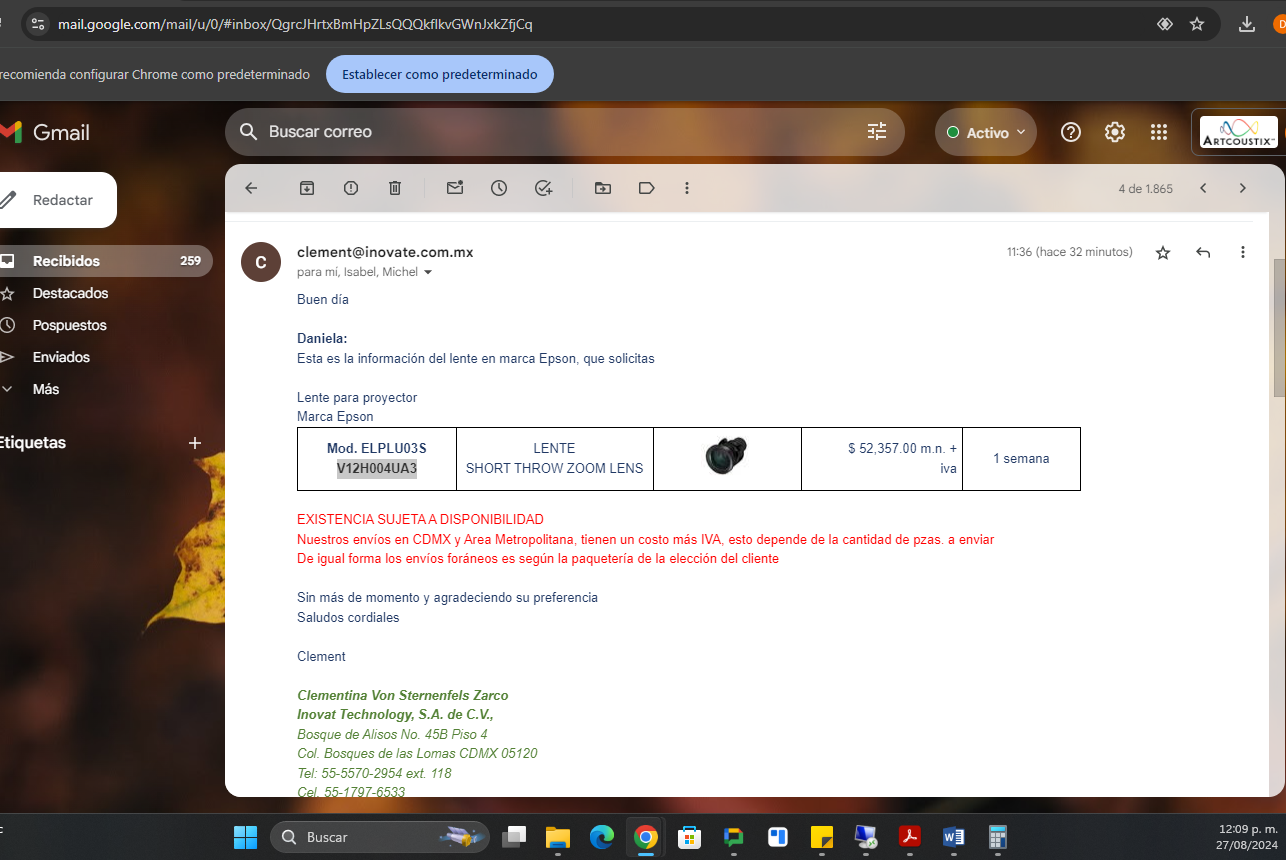The height and width of the screenshot is (860, 1286).
Task: Snooze this email with the clock icon
Action: click(x=499, y=188)
